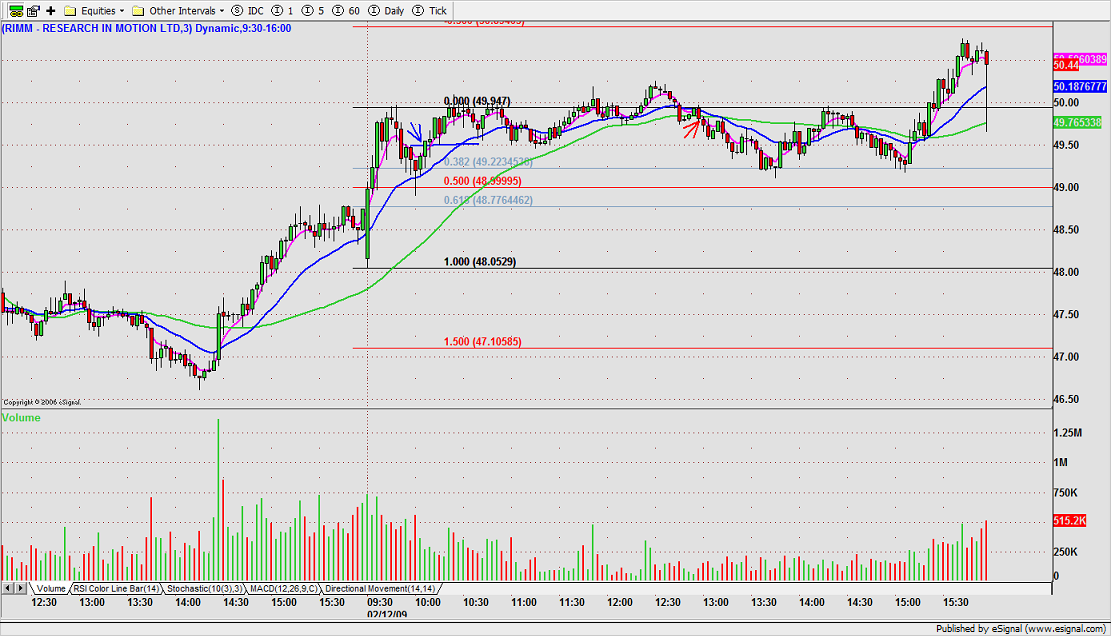Open the Stochastic(10(3),3) tab

coord(205,589)
